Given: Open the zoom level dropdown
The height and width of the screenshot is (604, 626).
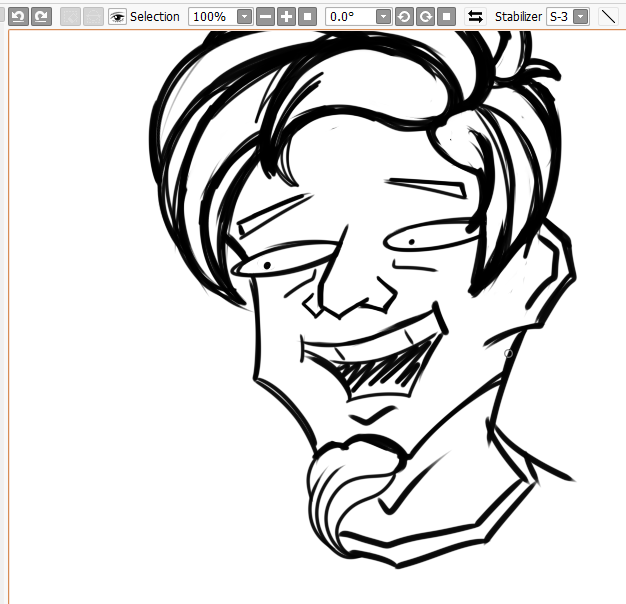Looking at the screenshot, I should click(x=244, y=17).
